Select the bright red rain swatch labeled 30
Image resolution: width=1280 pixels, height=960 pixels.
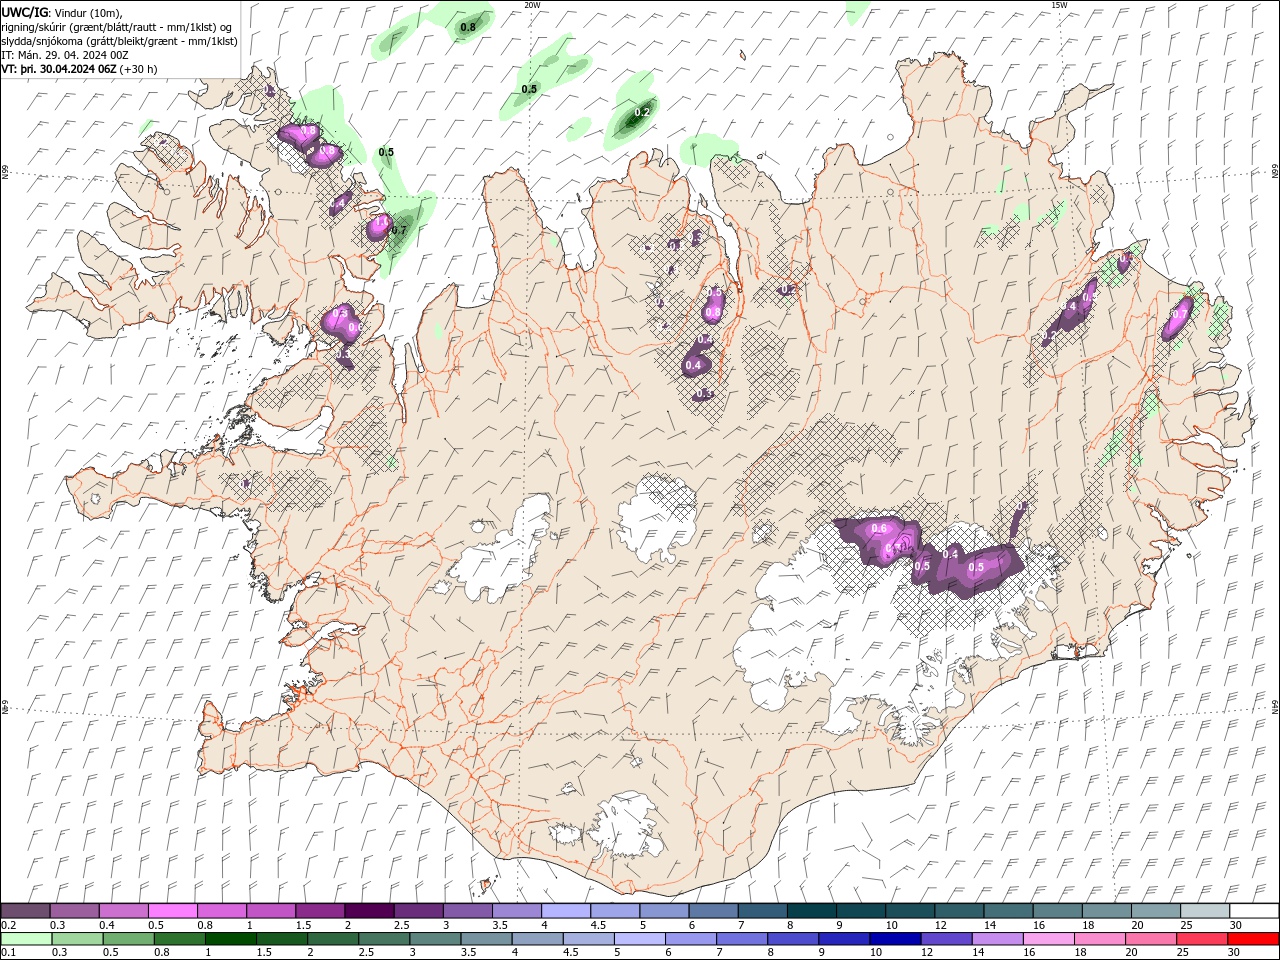[x=1252, y=939]
